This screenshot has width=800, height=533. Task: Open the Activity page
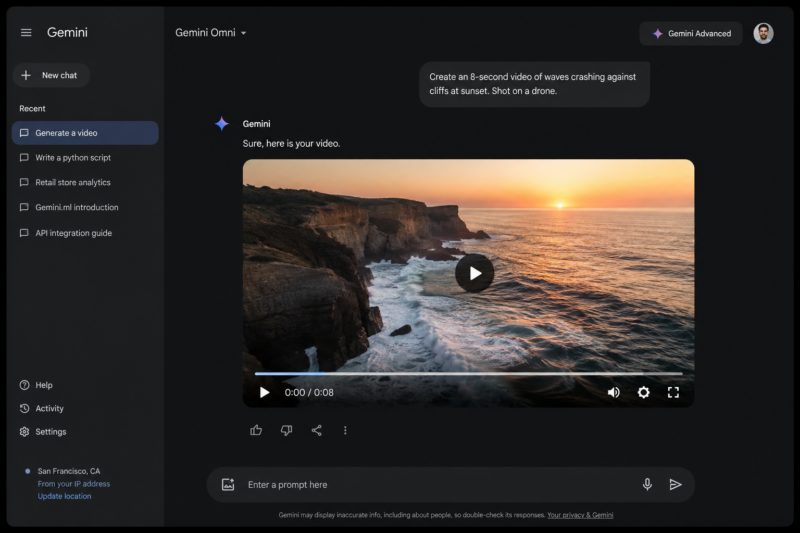point(42,409)
